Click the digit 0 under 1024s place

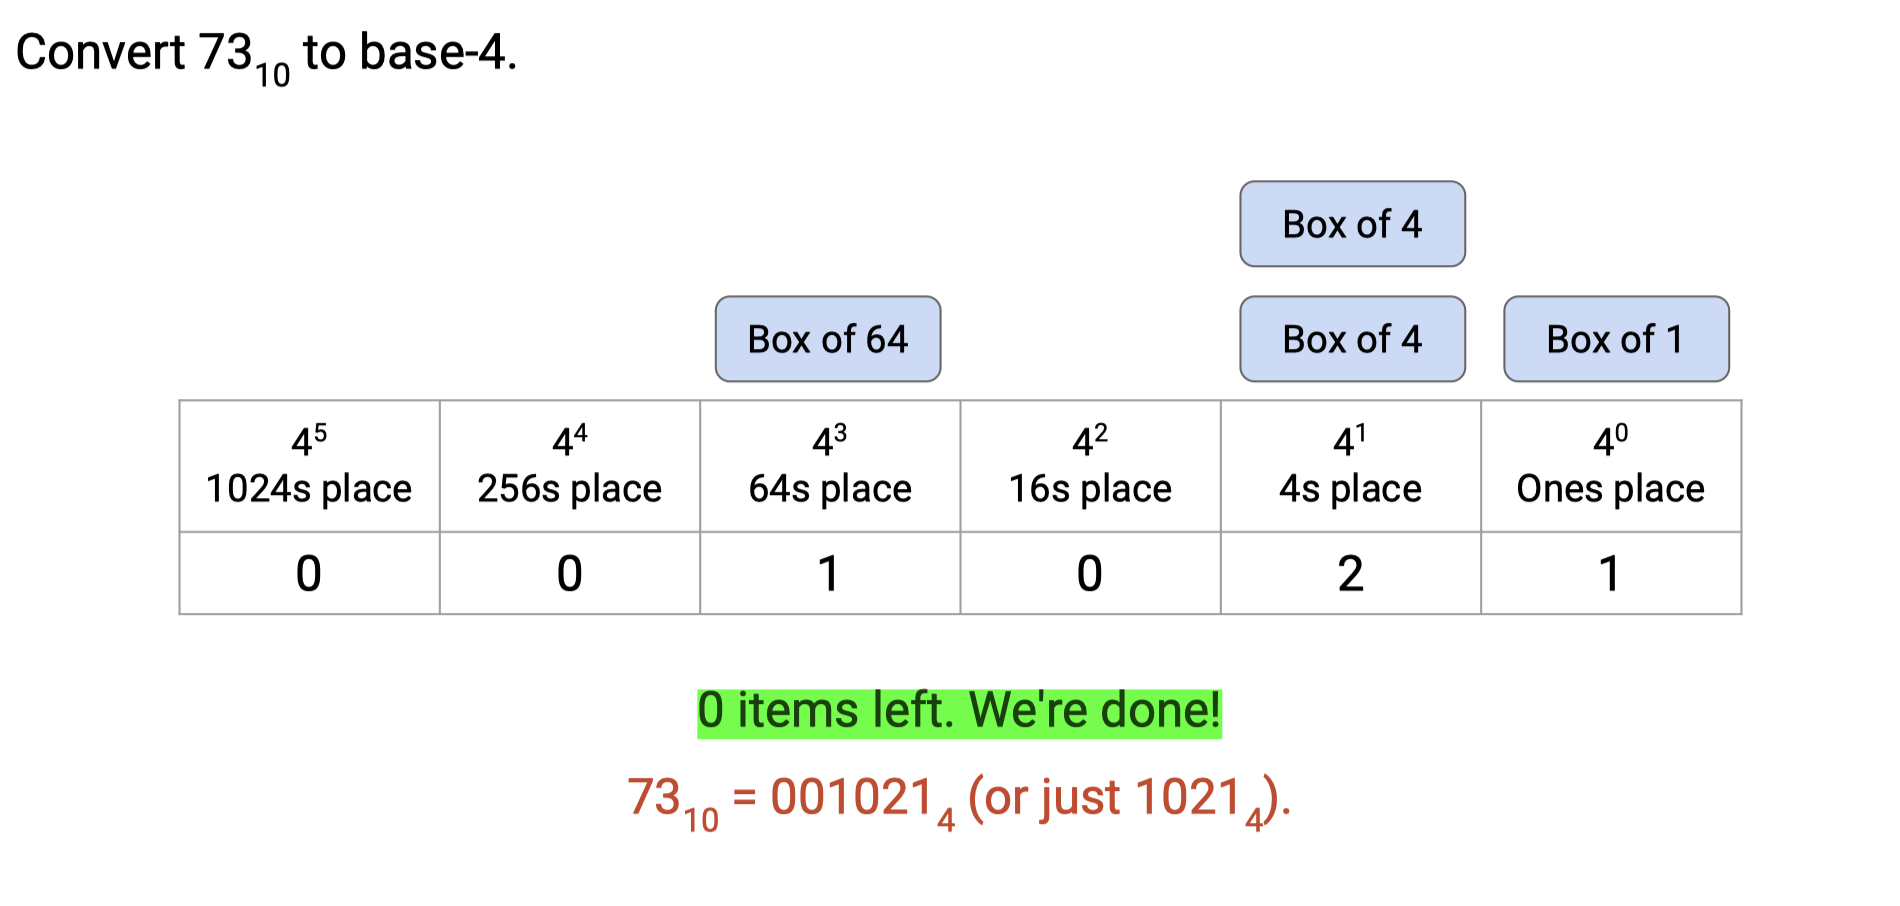pos(309,574)
